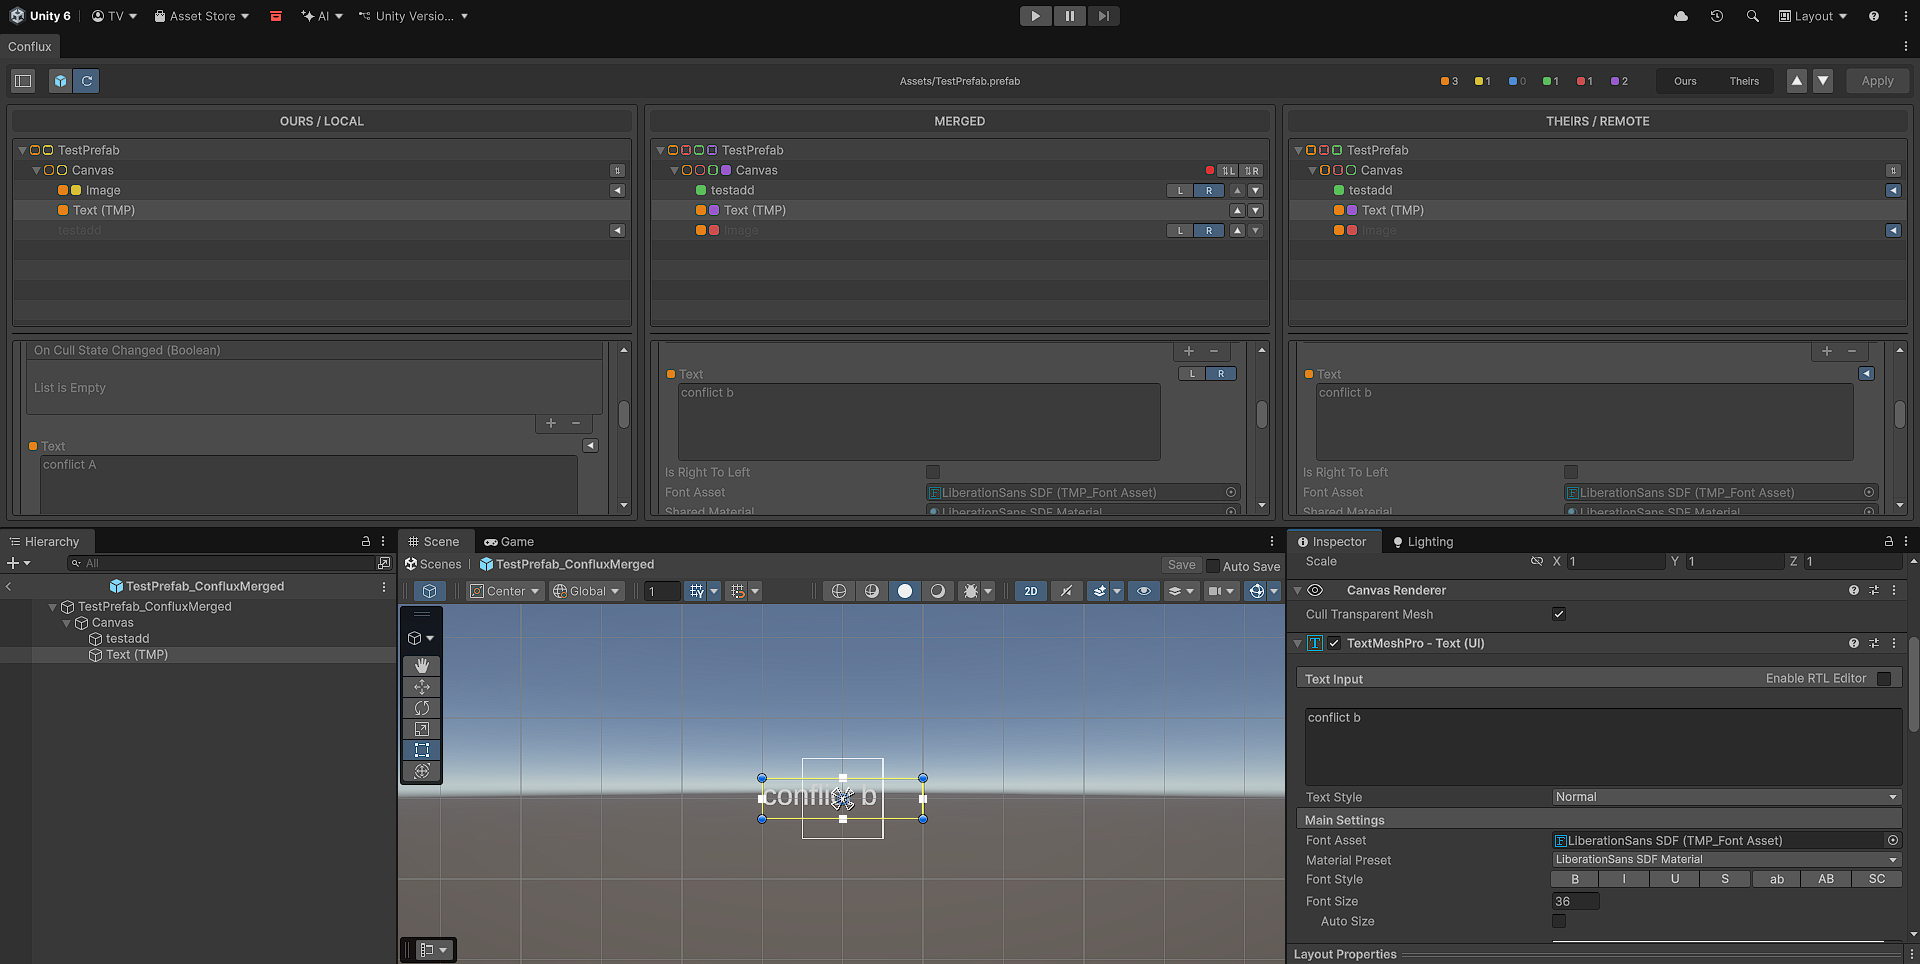Click the Save button in Scene header
This screenshot has width=1920, height=964.
coord(1181,565)
